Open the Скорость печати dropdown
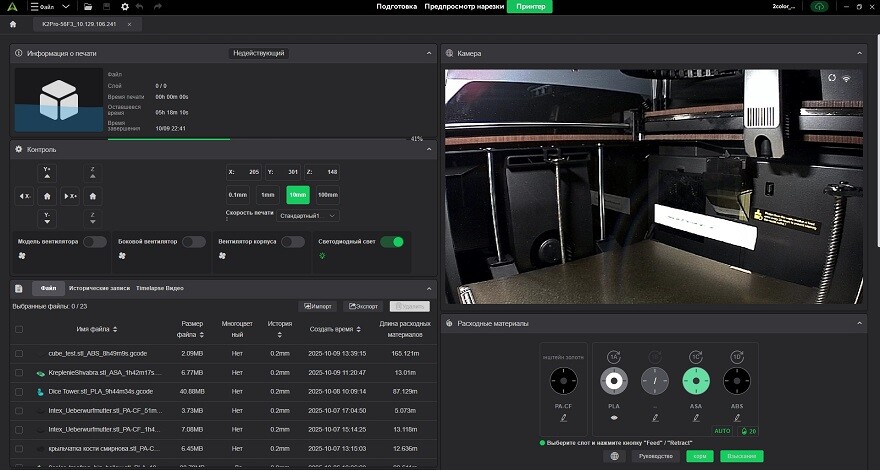 point(308,215)
